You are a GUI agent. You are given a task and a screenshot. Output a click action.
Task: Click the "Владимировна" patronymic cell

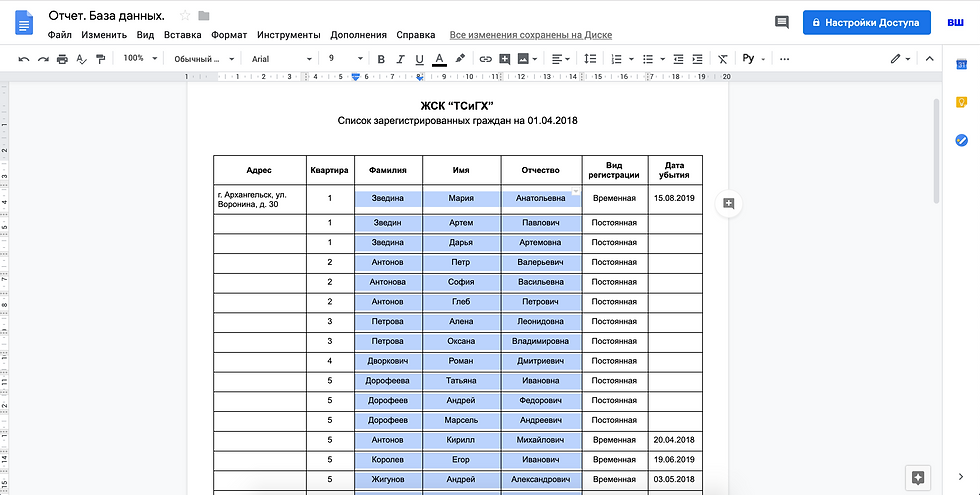coord(541,341)
